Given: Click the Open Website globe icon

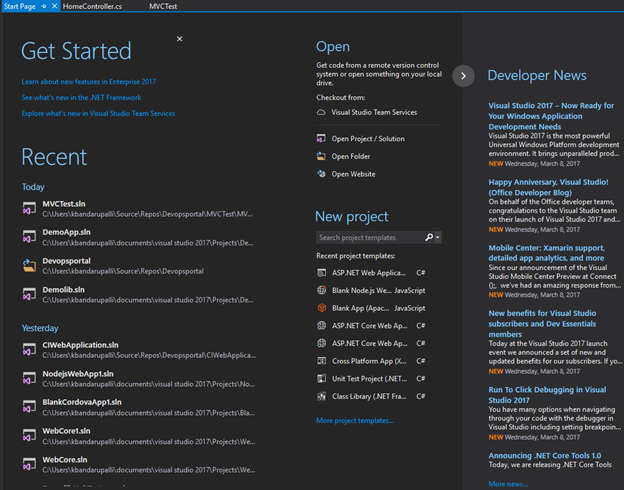Looking at the screenshot, I should [x=321, y=174].
